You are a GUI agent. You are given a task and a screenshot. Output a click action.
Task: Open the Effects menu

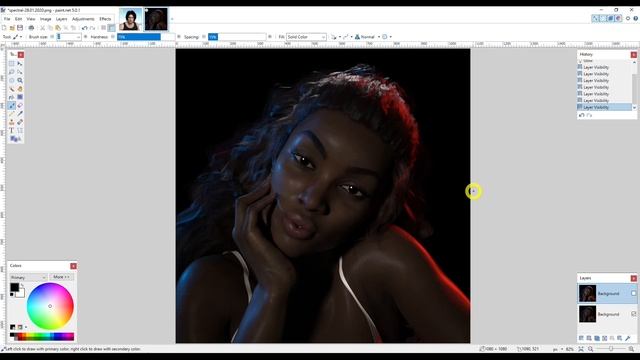pos(105,19)
